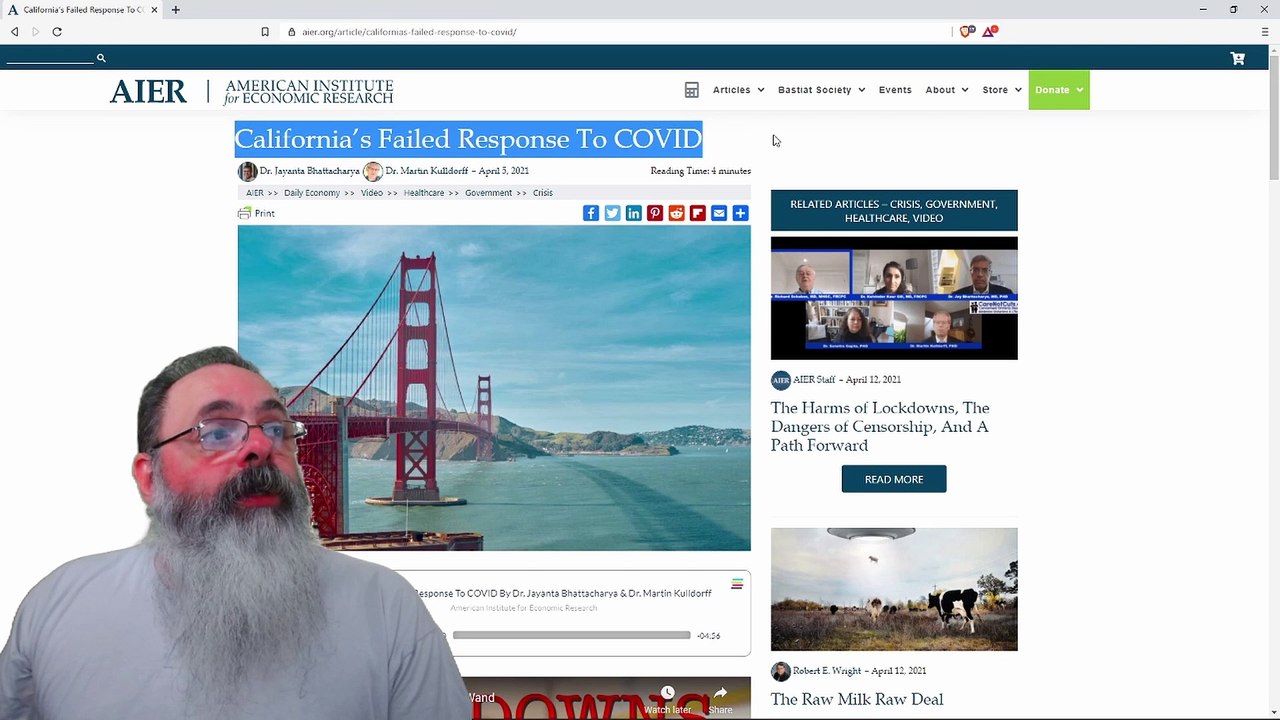Open the panel discussion video thumbnail

tap(894, 298)
